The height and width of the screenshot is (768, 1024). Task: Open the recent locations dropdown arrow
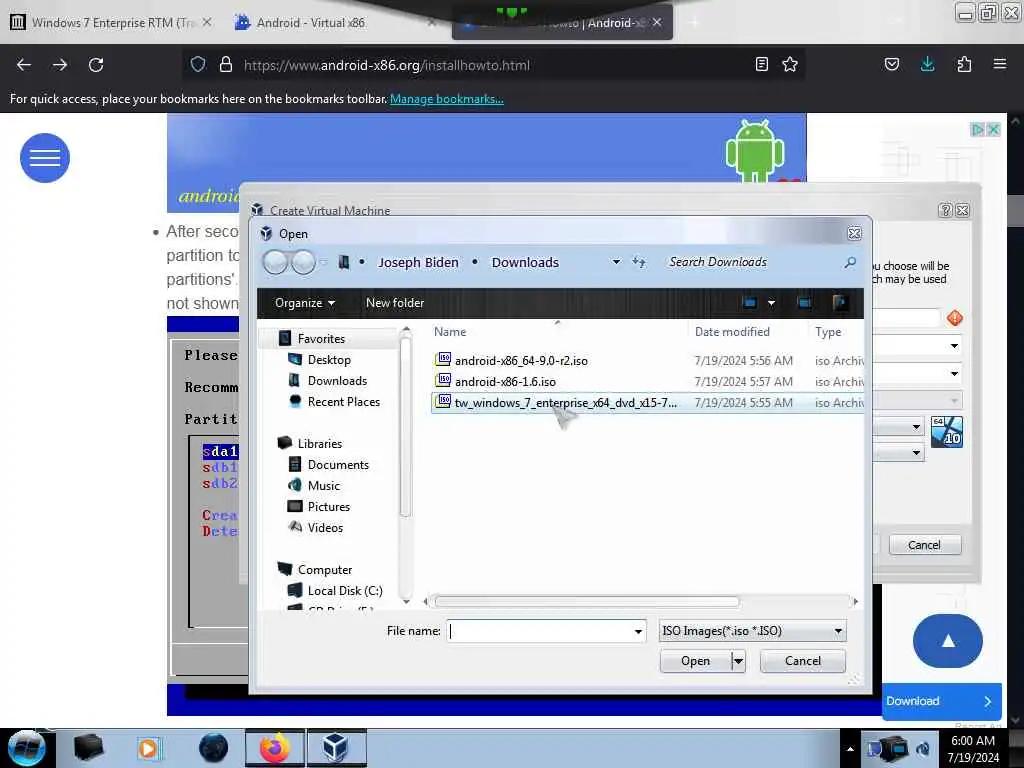click(323, 263)
